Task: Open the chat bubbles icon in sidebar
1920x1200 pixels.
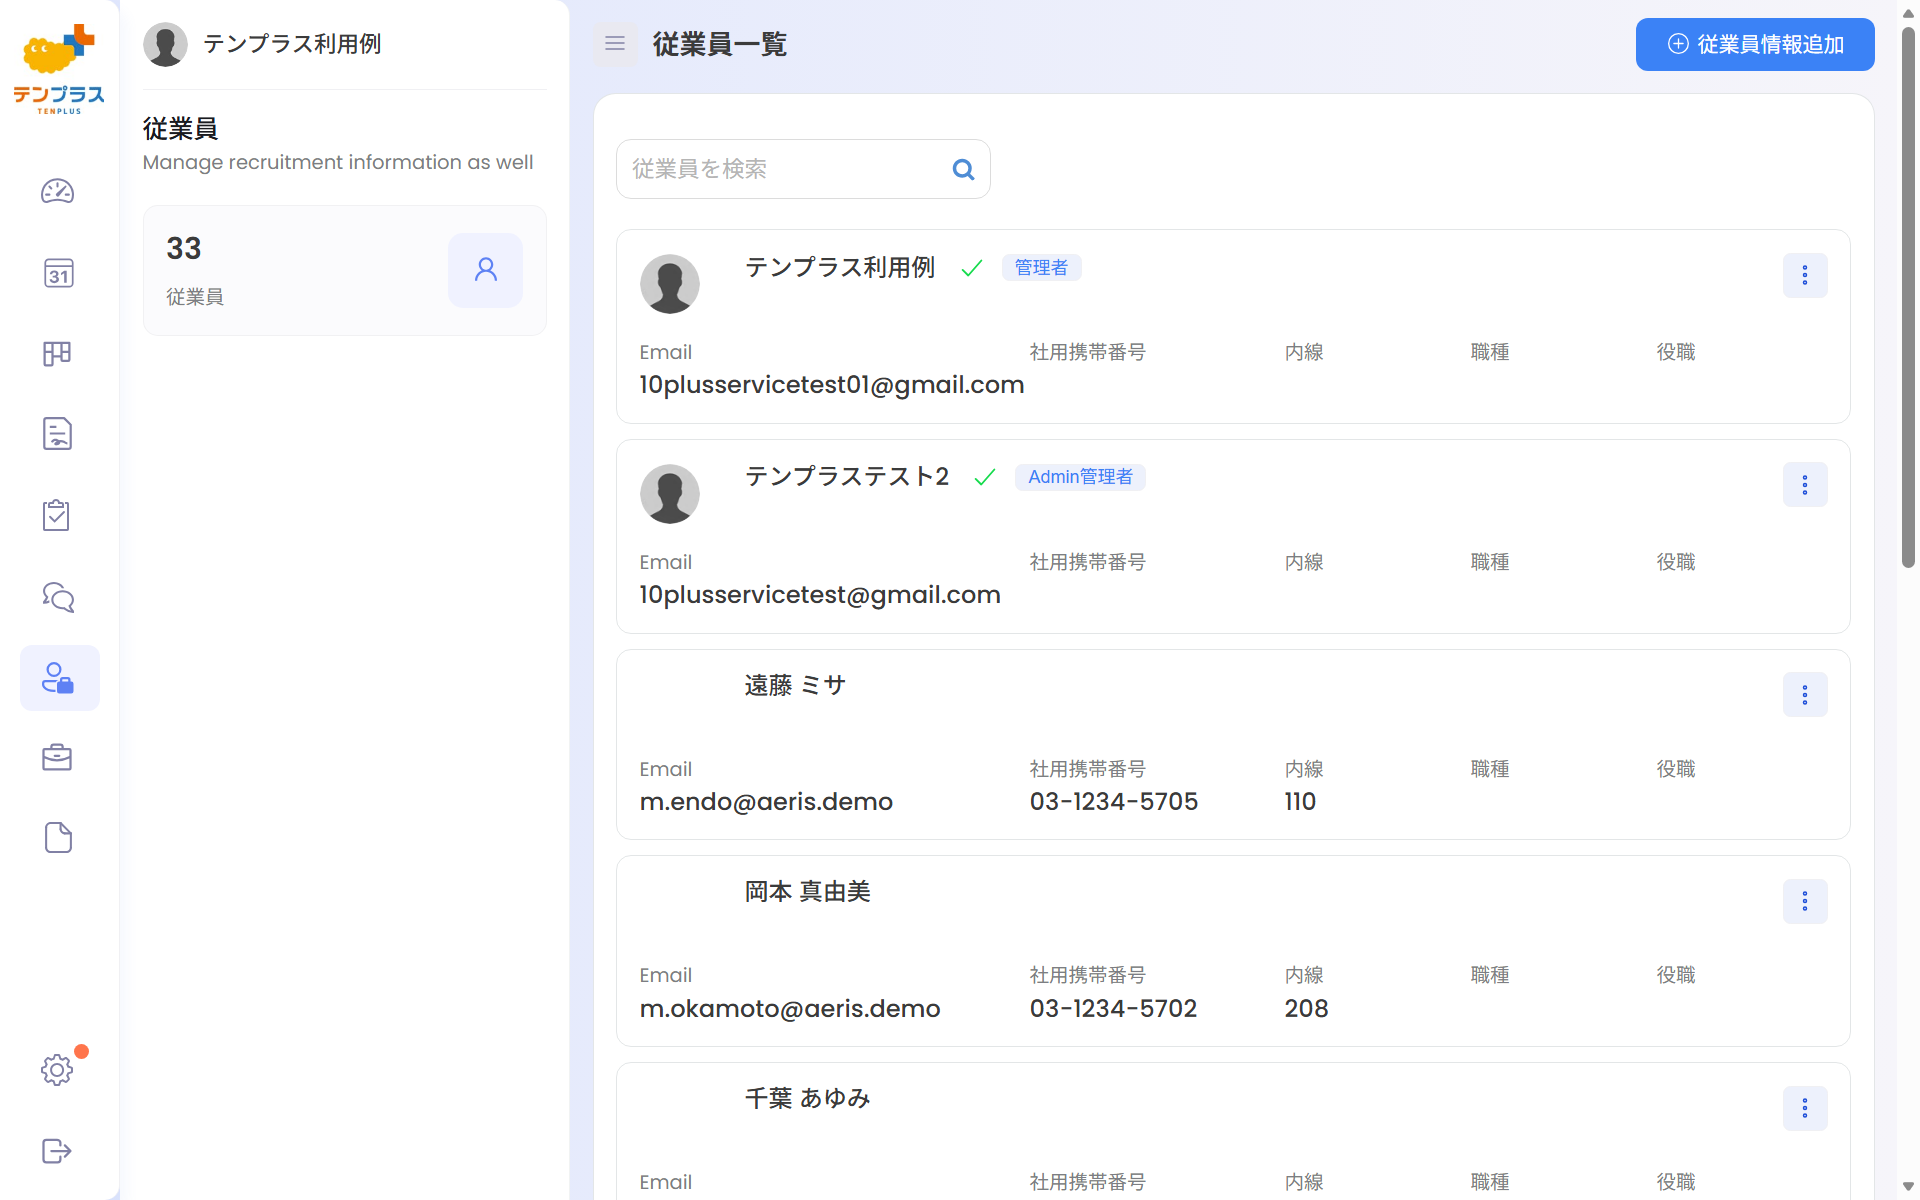Action: tap(58, 597)
